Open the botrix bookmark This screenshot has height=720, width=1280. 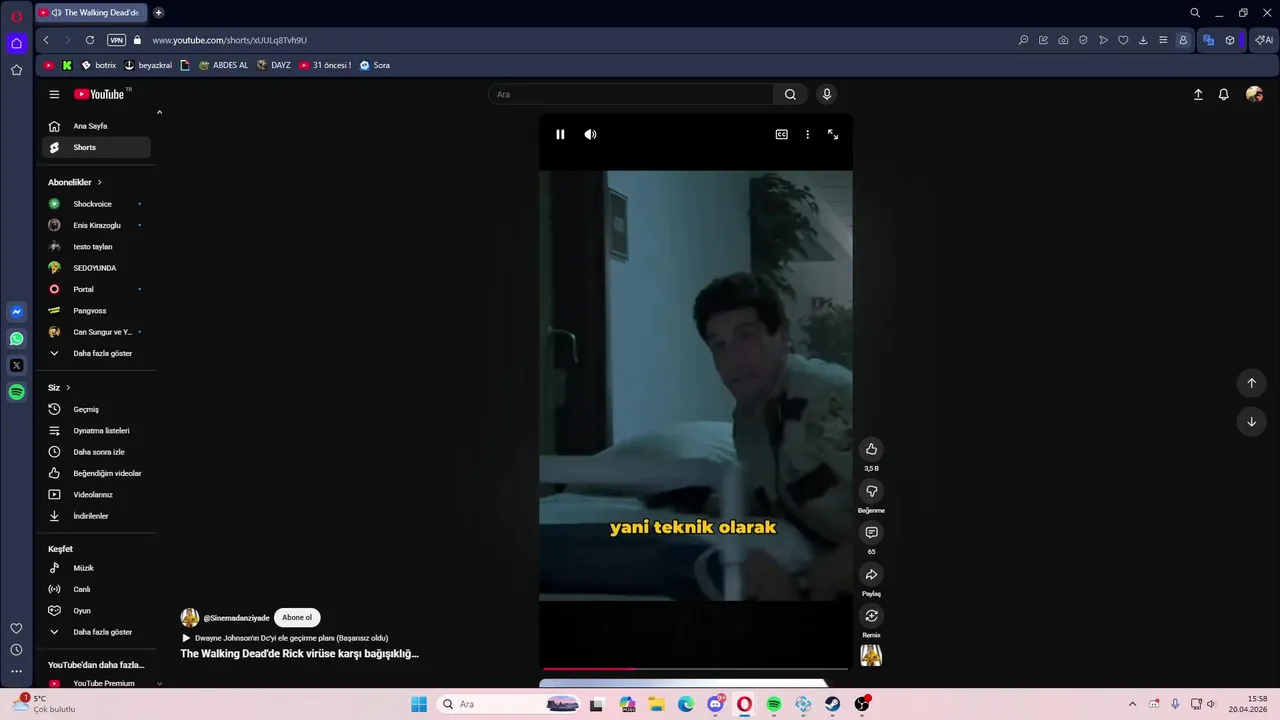[99, 65]
